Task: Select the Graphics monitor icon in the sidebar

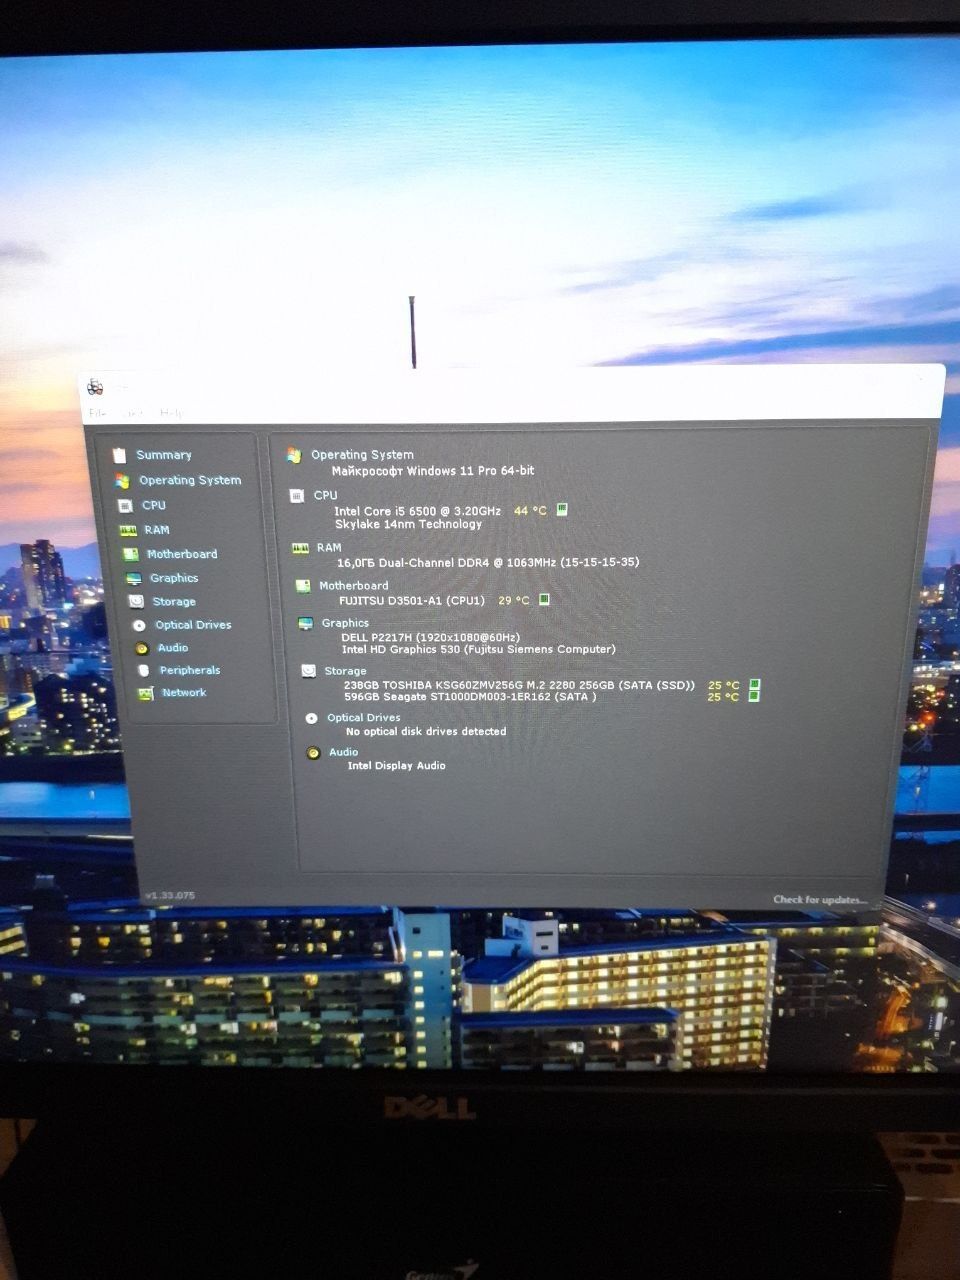Action: tap(133, 579)
